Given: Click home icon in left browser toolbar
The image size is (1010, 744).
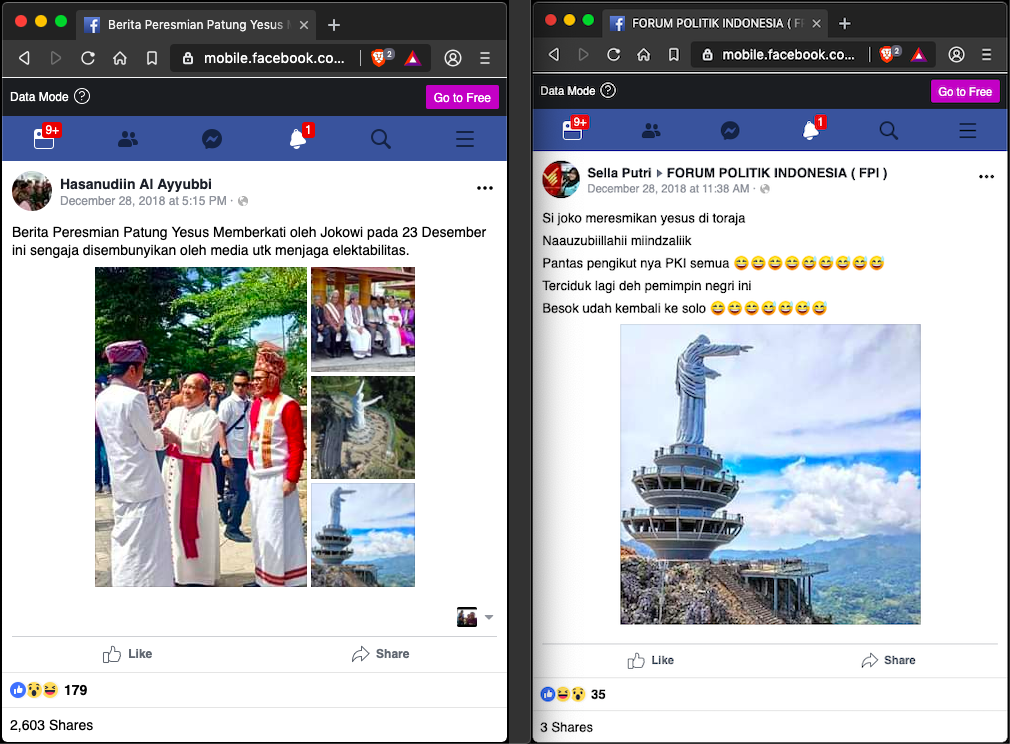Looking at the screenshot, I should (120, 58).
